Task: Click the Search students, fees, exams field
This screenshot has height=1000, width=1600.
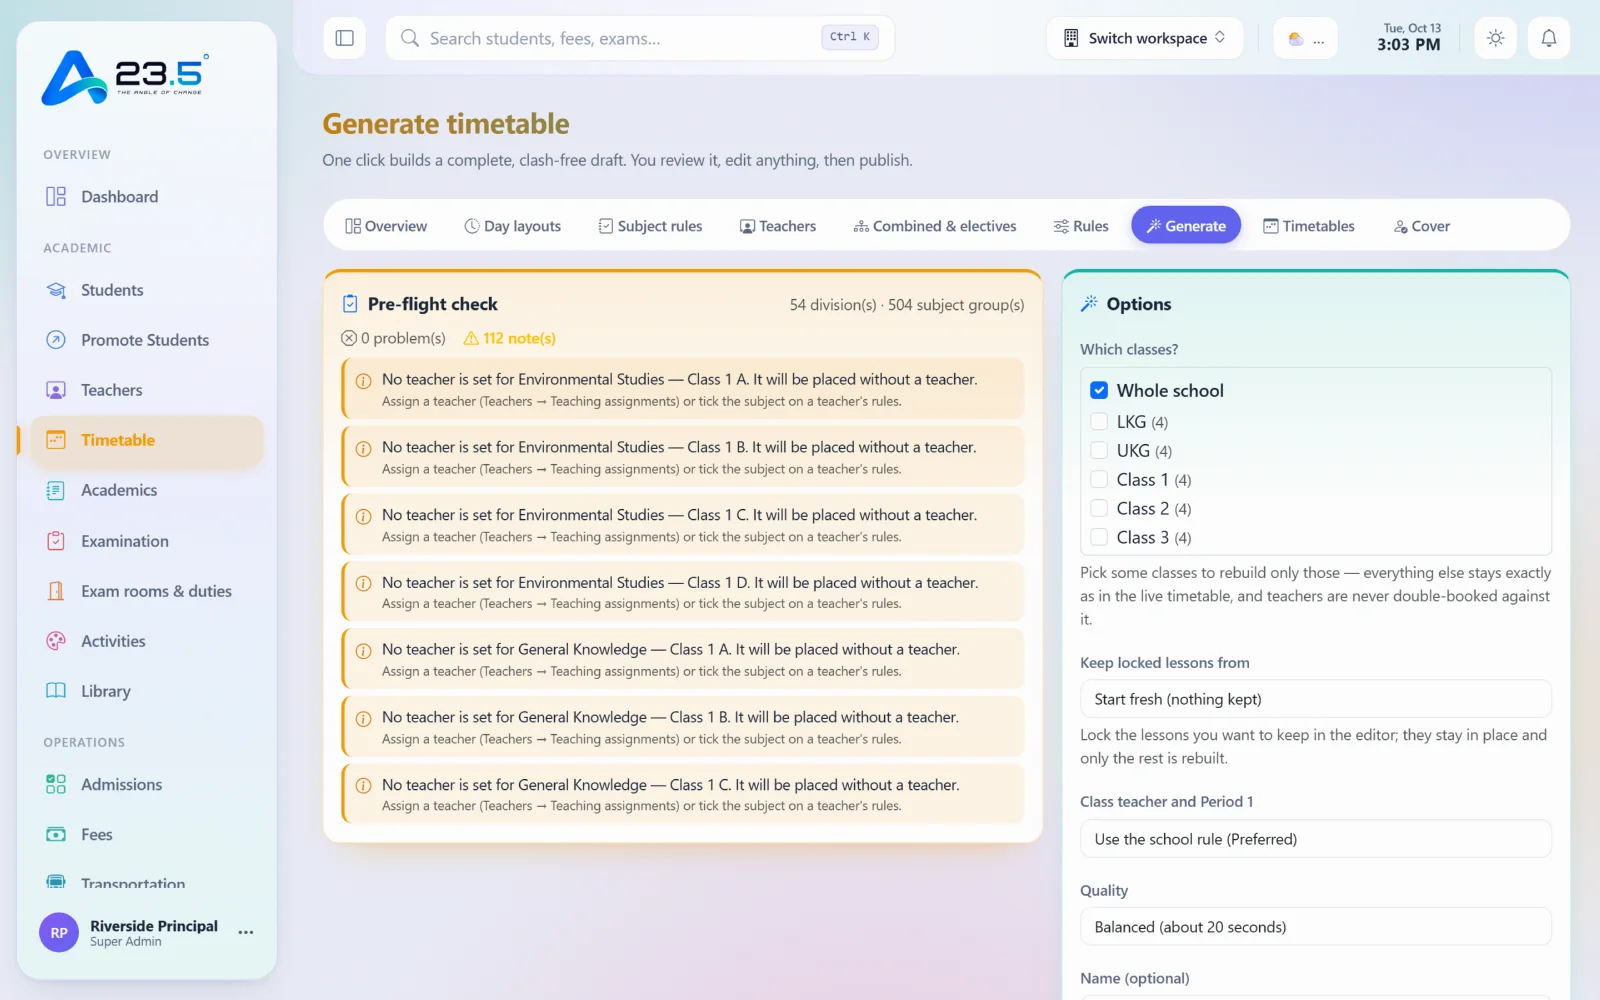Action: [x=640, y=38]
